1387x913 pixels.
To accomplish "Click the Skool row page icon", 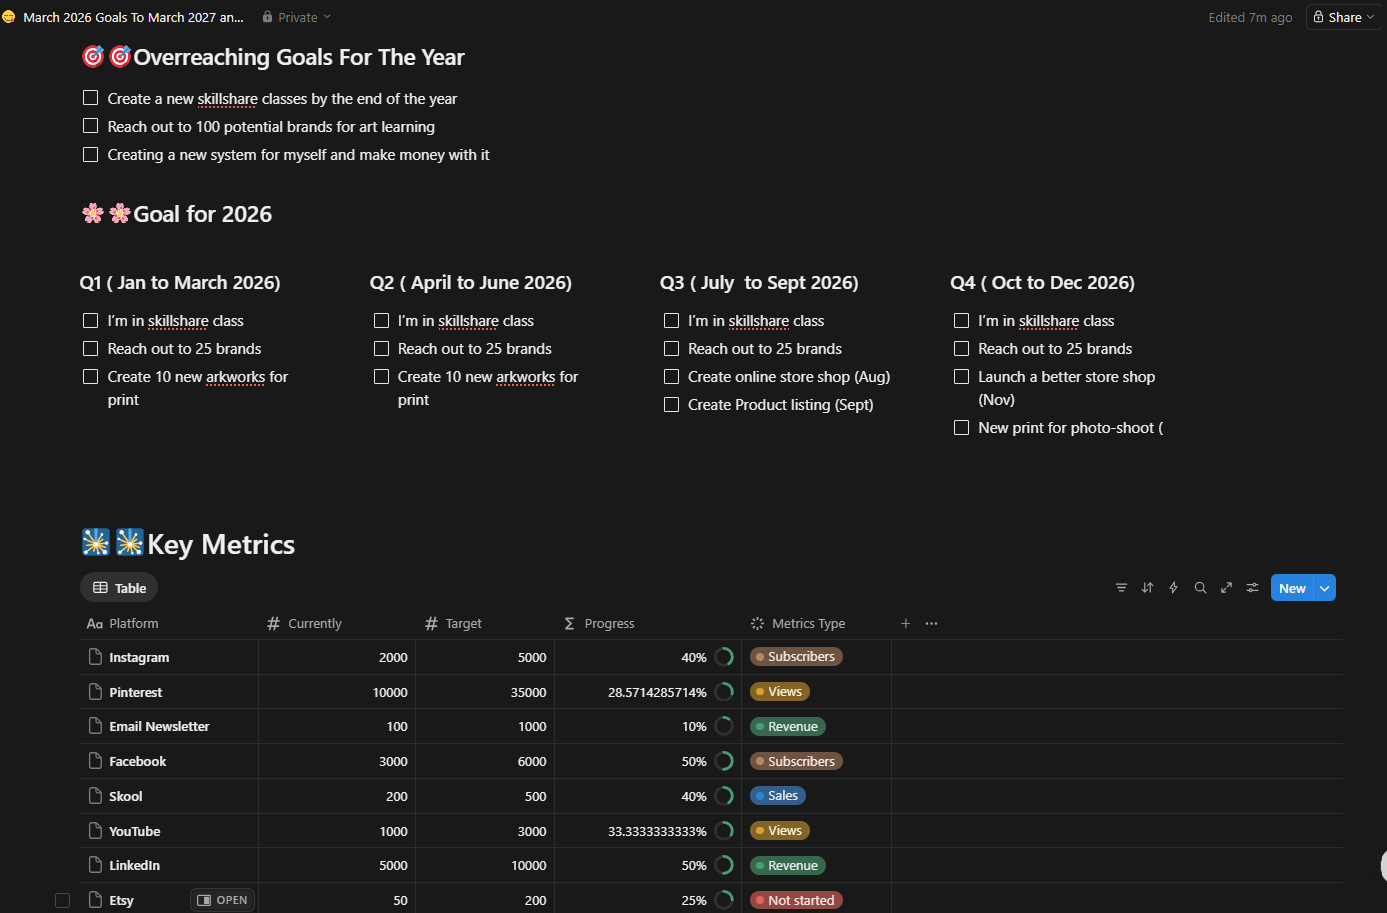I will [x=95, y=796].
